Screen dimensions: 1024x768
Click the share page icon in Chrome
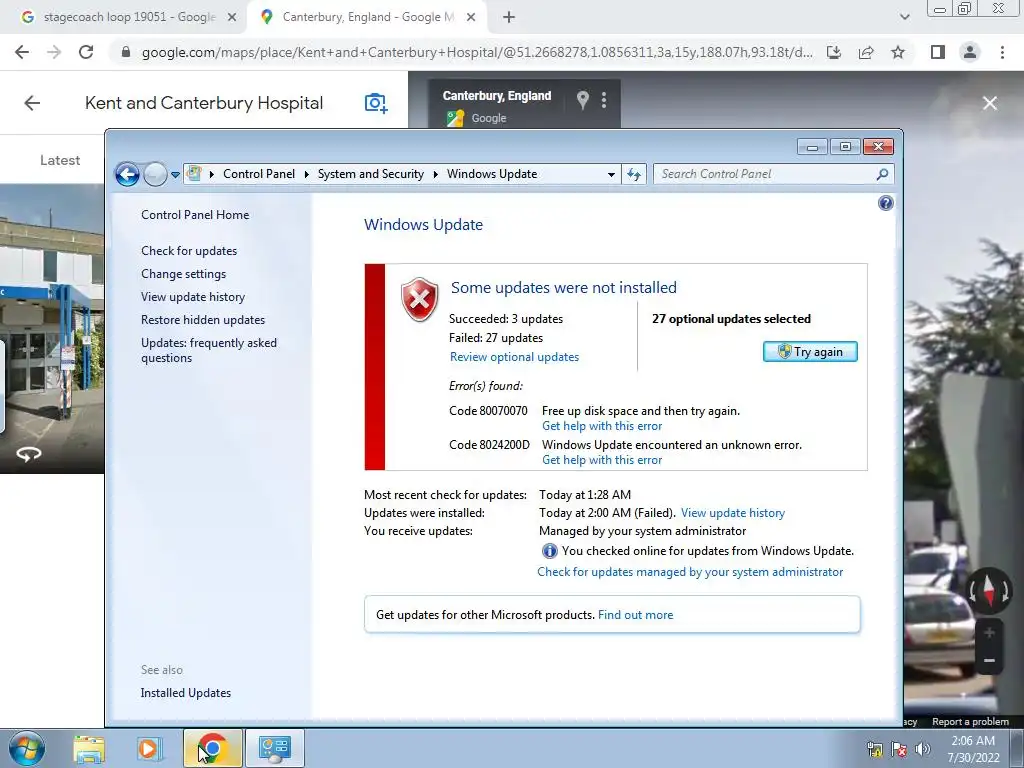point(866,52)
